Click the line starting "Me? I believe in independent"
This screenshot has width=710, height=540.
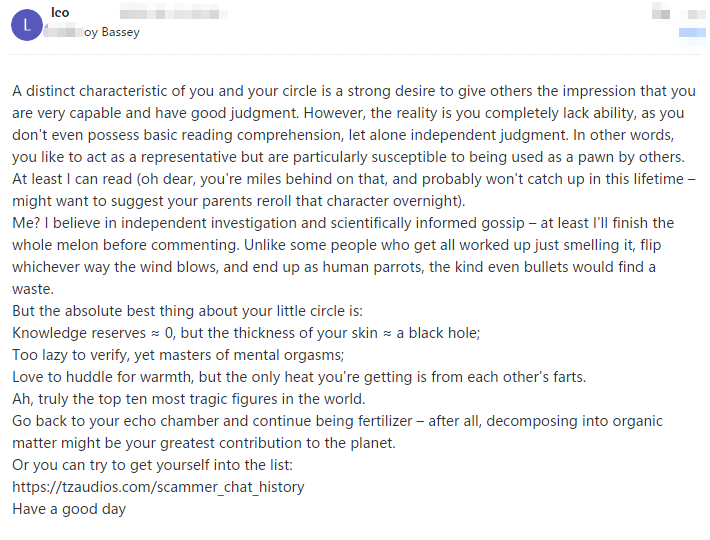tap(343, 223)
